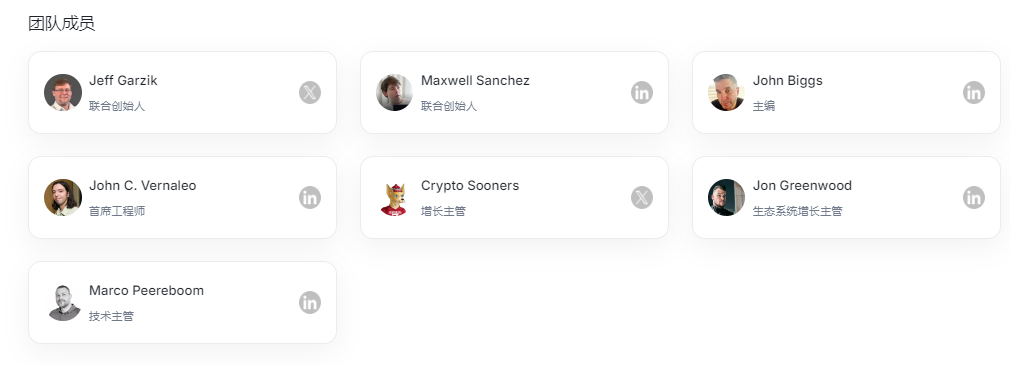Viewport: 1010px width, 365px height.
Task: Click Jon Greenwood's avatar photo
Action: (x=726, y=198)
